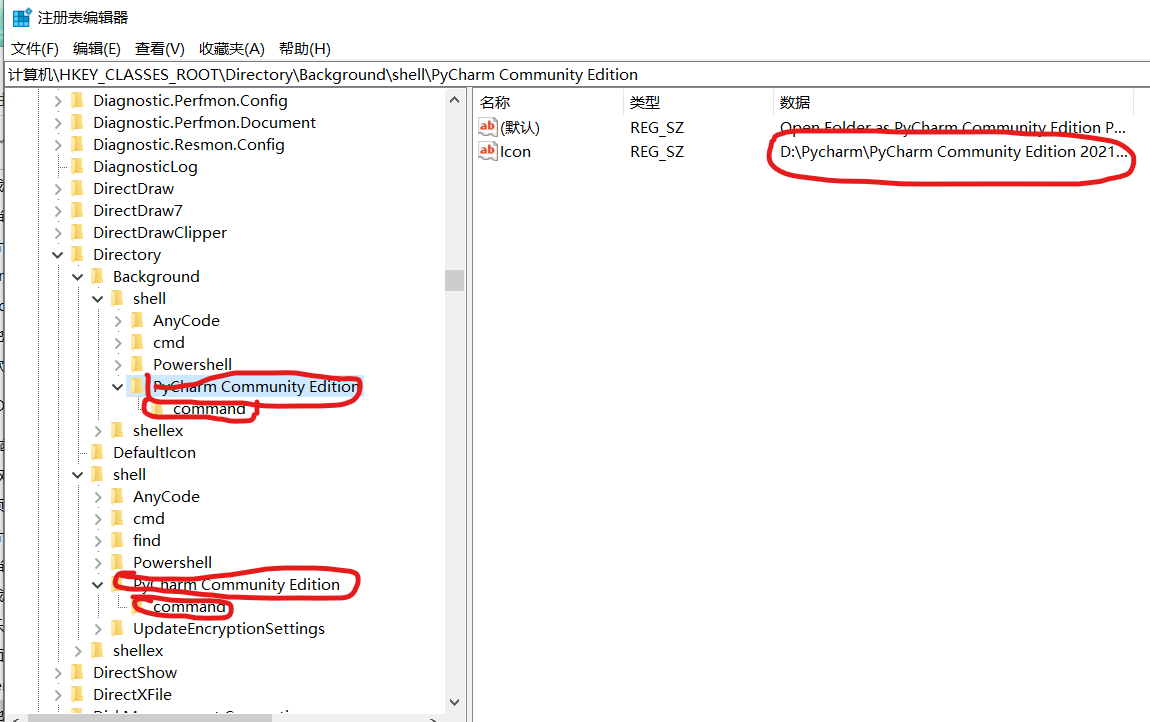
Task: Select the DefaultIcon key label
Action: [x=154, y=453]
